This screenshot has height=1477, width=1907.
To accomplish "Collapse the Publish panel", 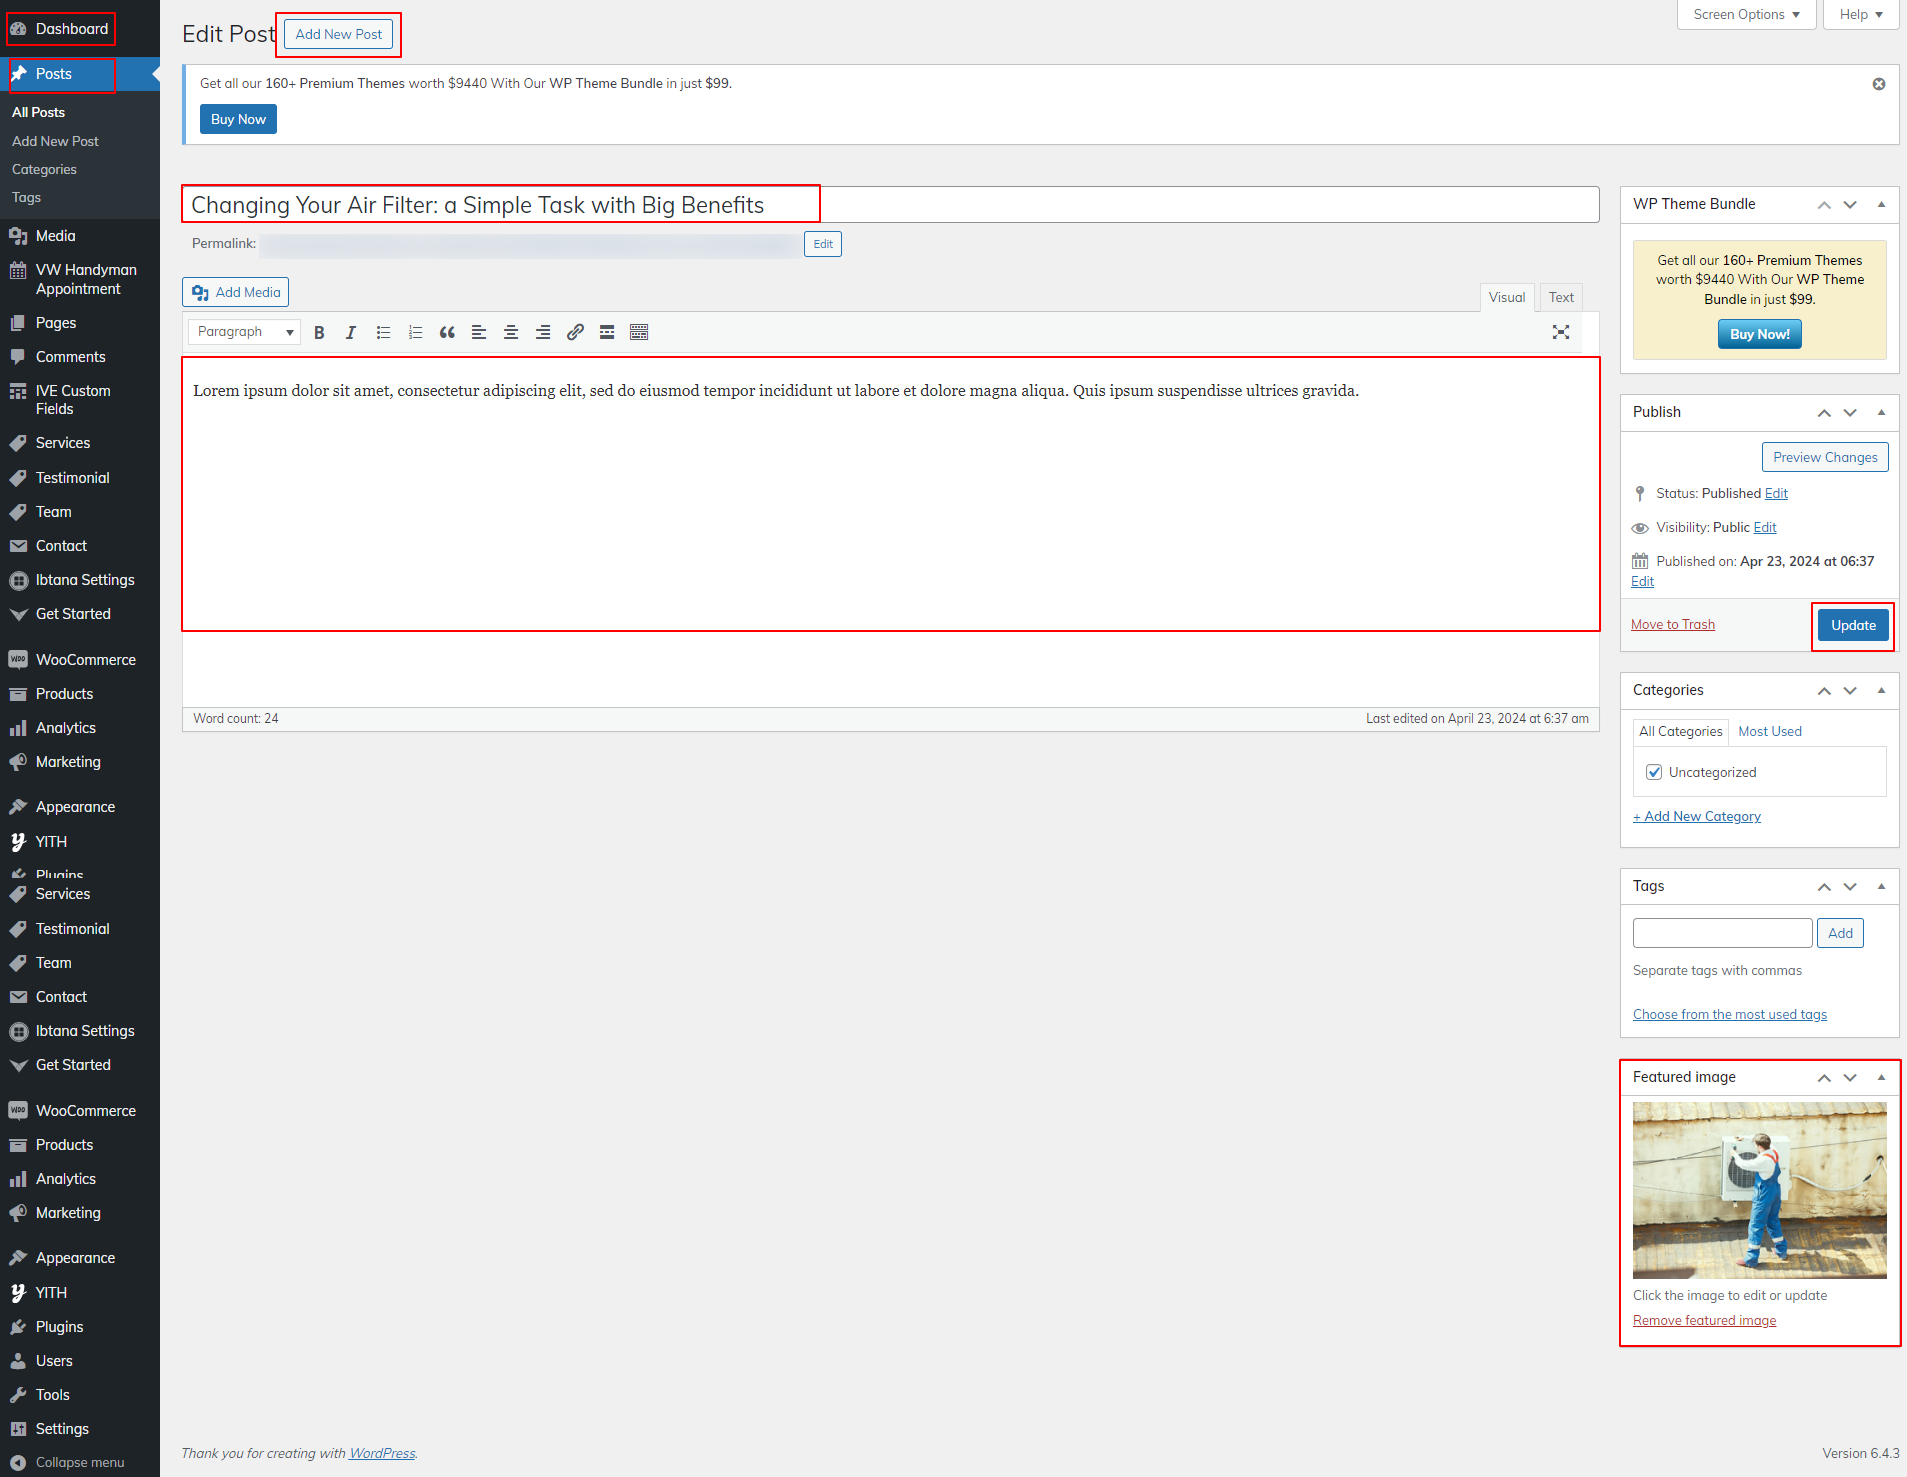I will (1881, 412).
